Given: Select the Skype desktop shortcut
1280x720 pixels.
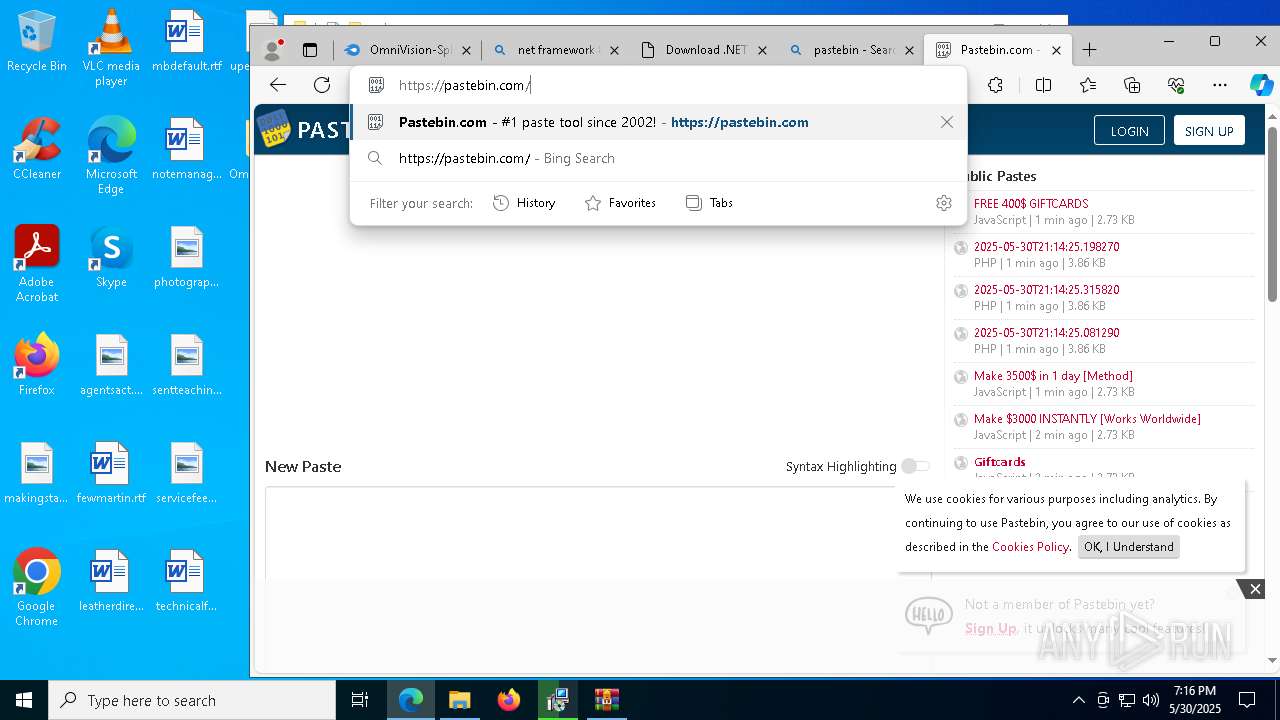Looking at the screenshot, I should (x=111, y=257).
